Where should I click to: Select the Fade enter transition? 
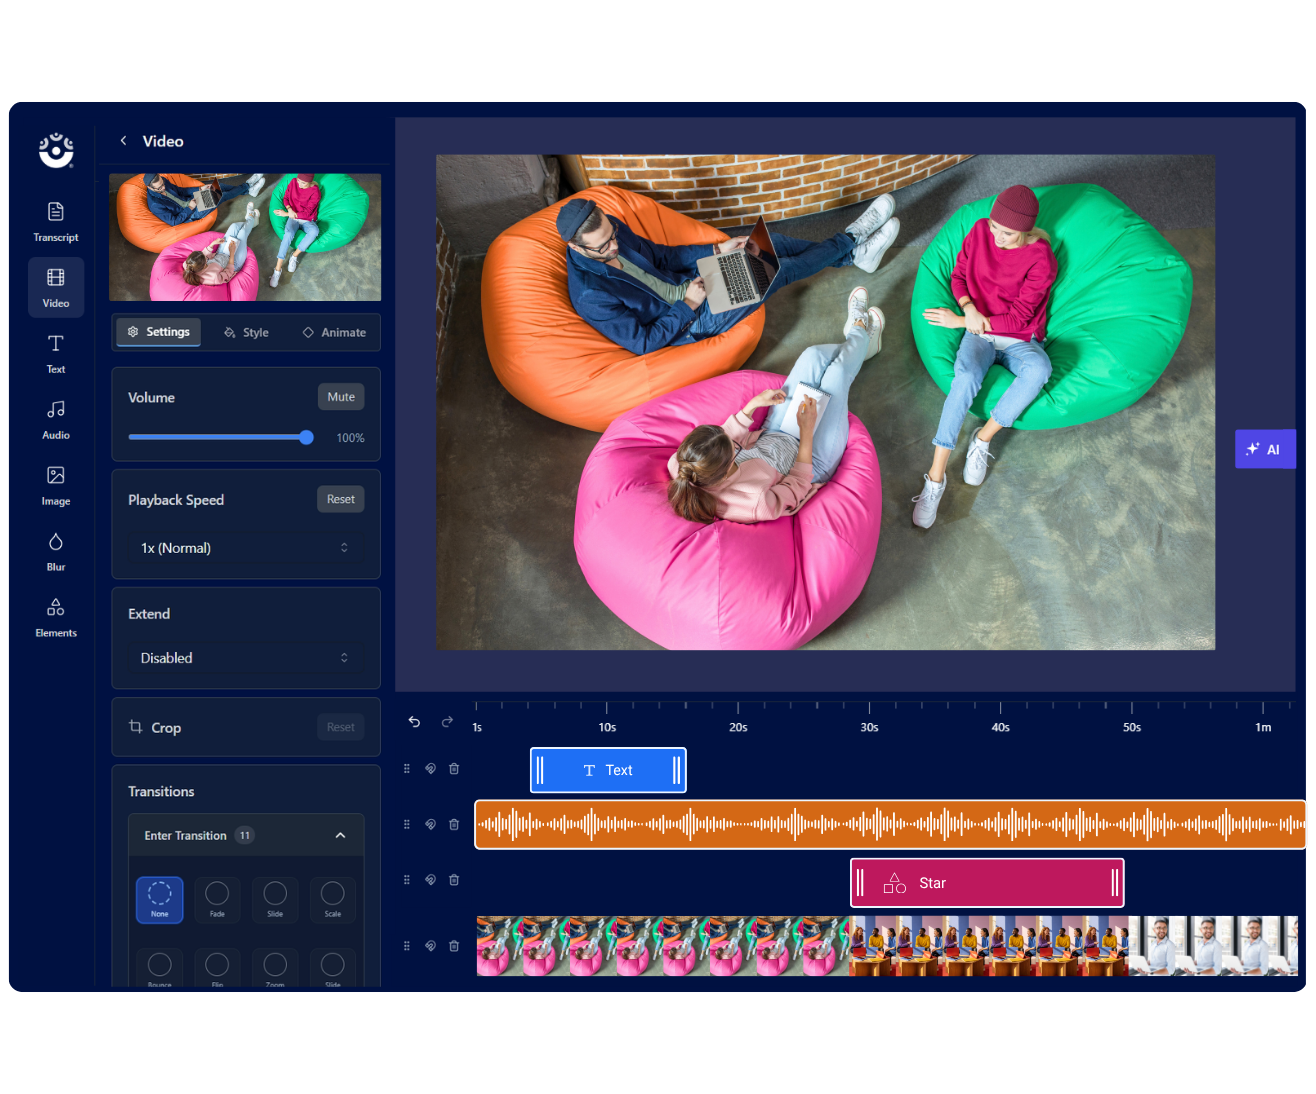click(217, 900)
